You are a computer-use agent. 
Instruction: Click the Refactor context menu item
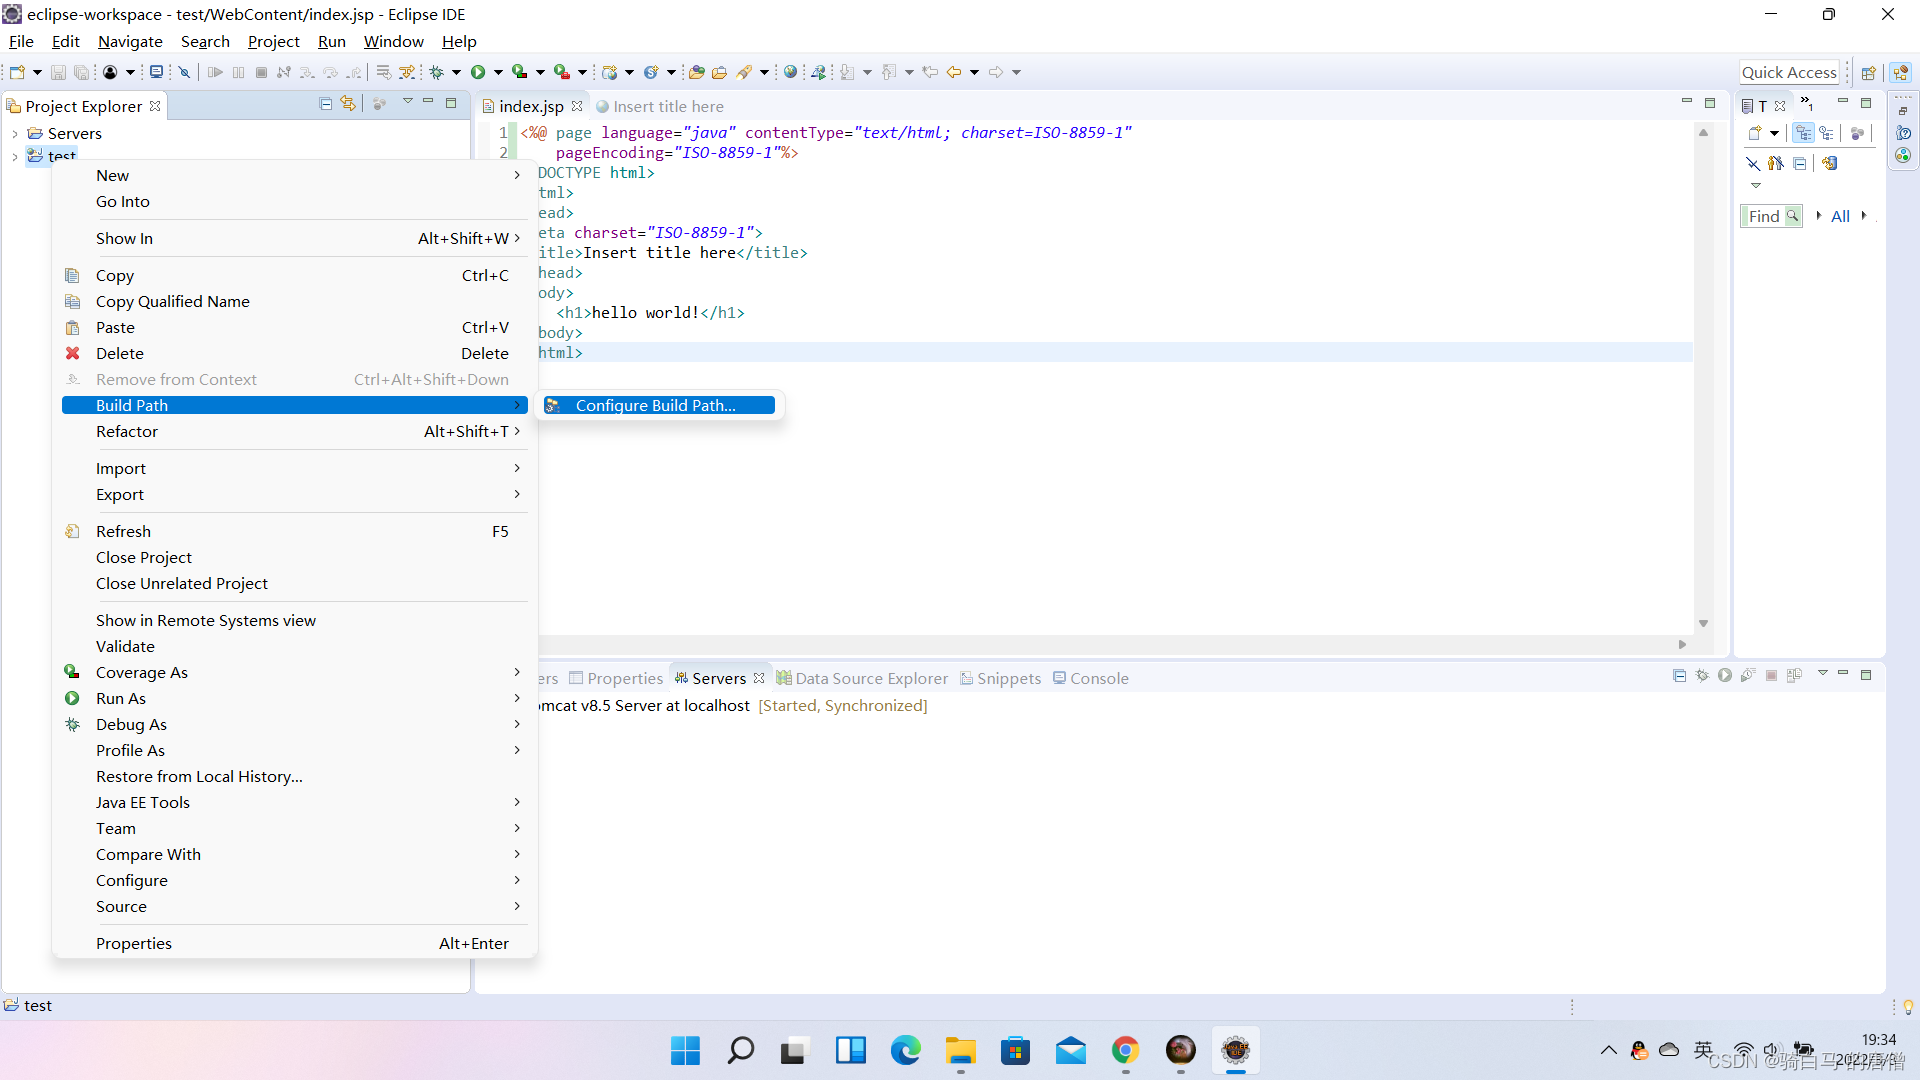pyautogui.click(x=127, y=430)
